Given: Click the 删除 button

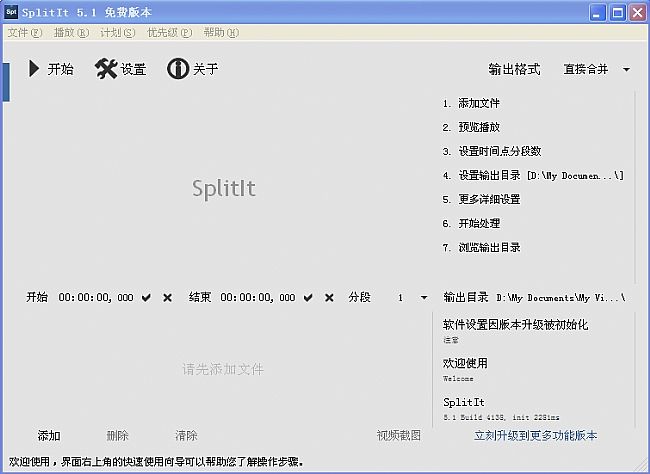Looking at the screenshot, I should (117, 435).
